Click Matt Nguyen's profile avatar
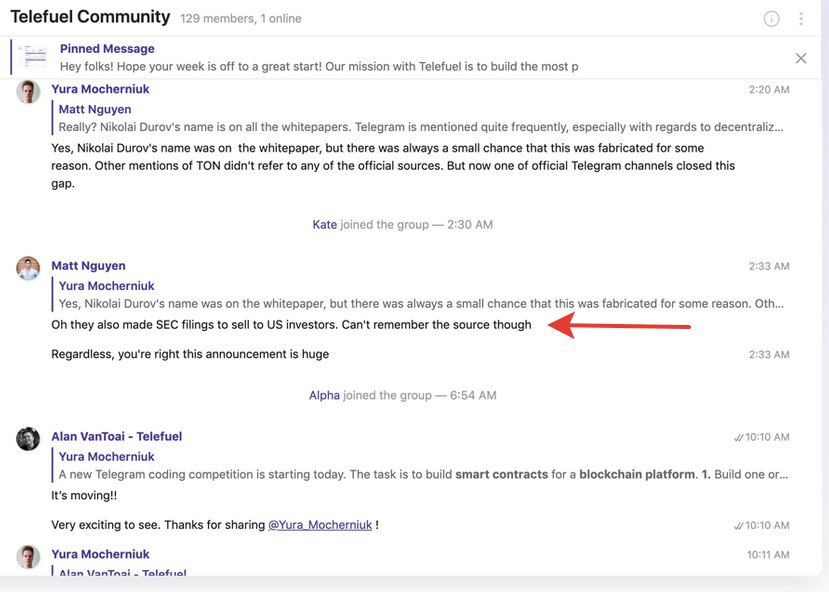The image size is (829, 592). point(28,268)
